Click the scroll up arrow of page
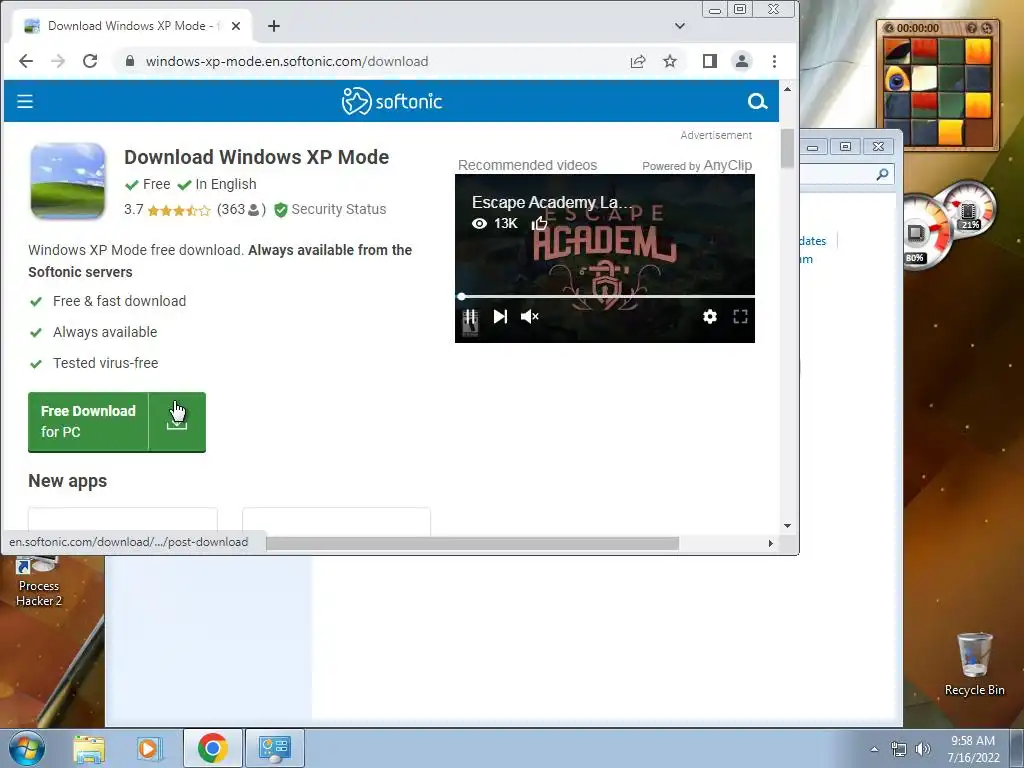Viewport: 1024px width, 768px height. point(788,89)
